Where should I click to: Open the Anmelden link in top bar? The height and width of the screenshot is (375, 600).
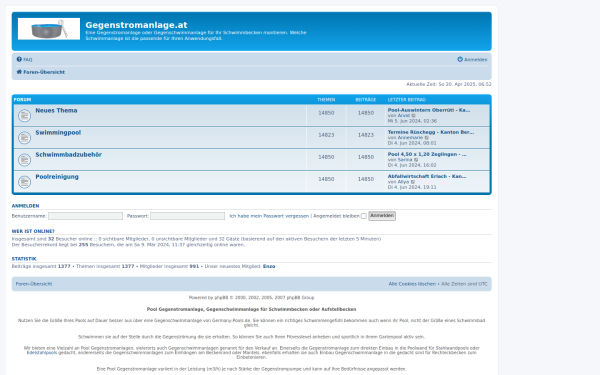[x=476, y=60]
